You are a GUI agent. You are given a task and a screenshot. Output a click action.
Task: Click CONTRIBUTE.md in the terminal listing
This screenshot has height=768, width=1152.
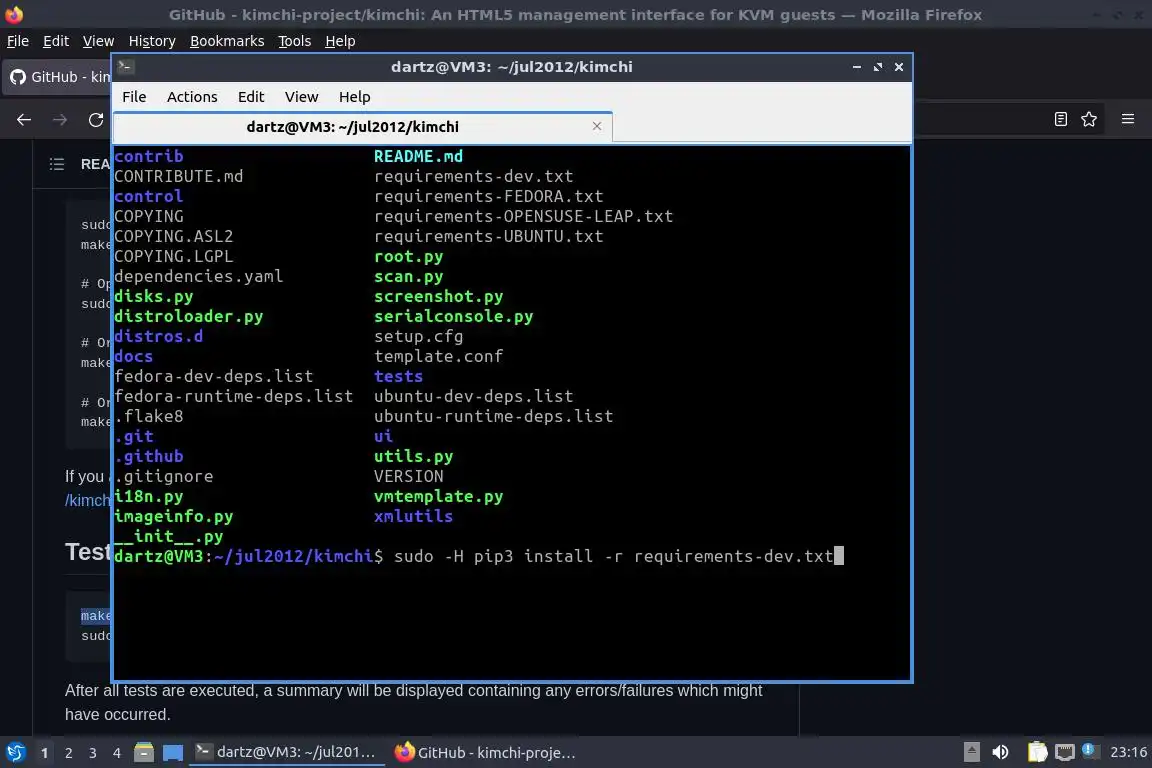click(x=179, y=176)
